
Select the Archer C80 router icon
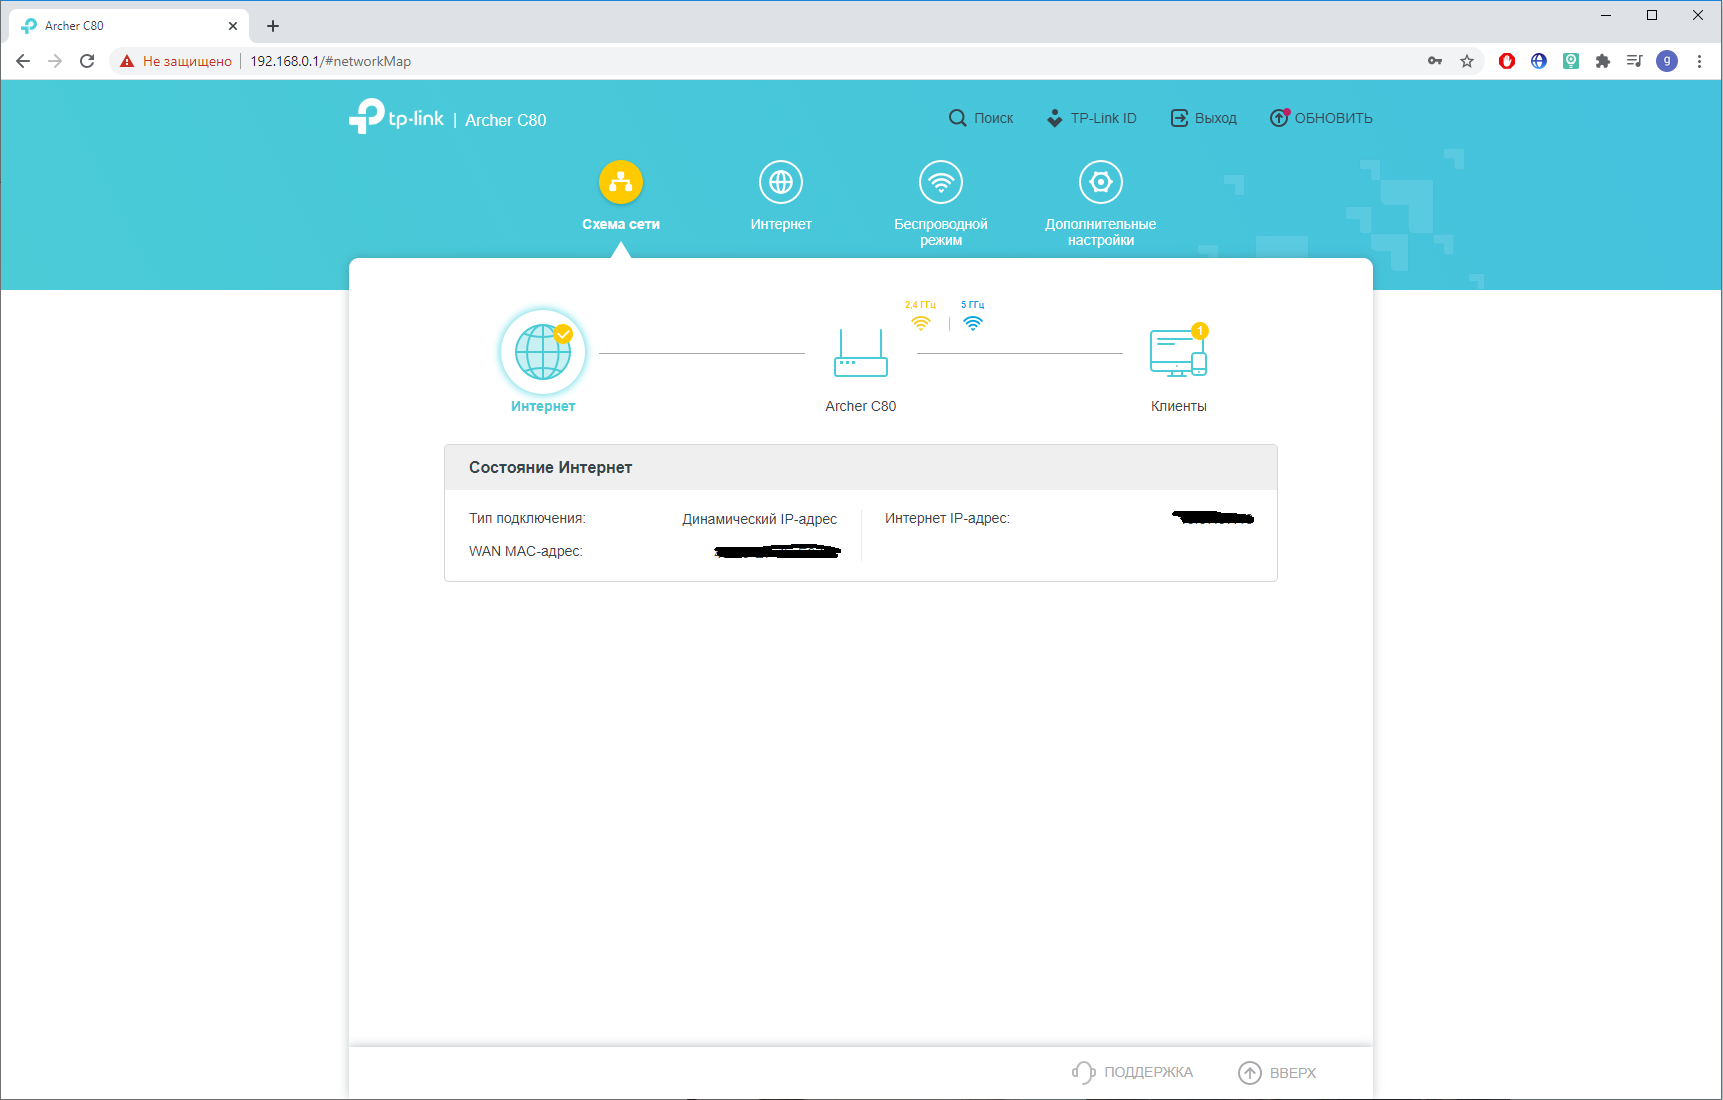(x=860, y=354)
